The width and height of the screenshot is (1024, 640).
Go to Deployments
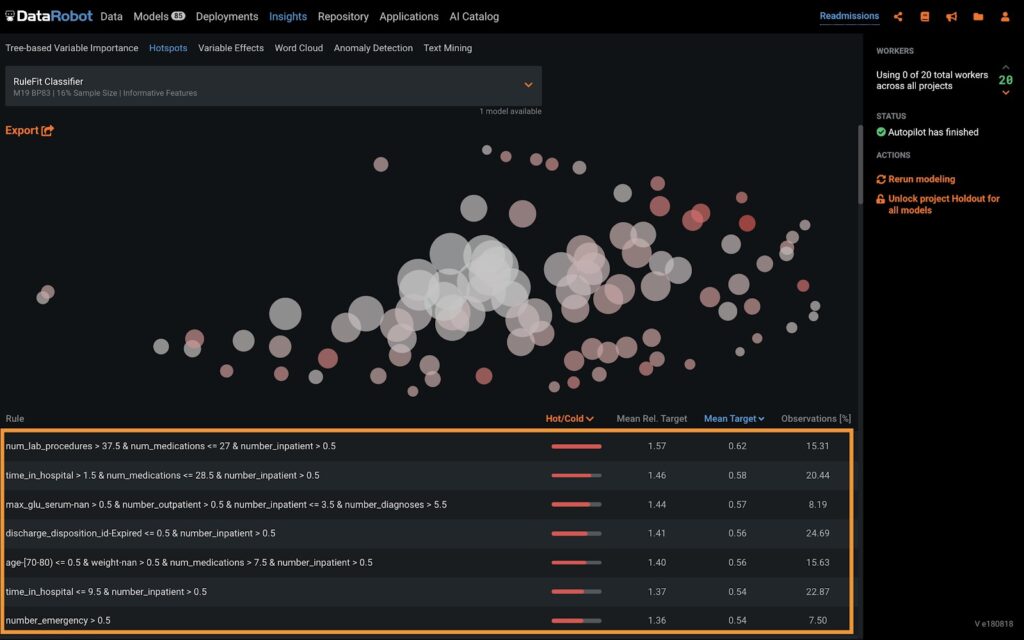pos(227,16)
